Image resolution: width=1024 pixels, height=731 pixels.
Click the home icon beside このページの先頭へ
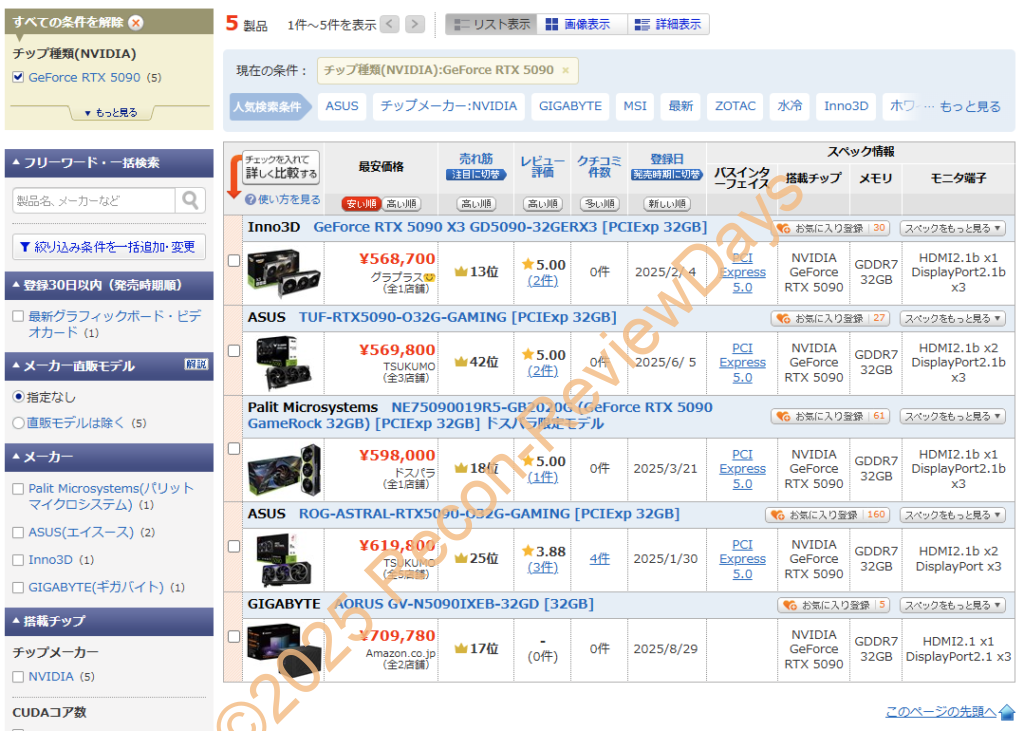1006,712
